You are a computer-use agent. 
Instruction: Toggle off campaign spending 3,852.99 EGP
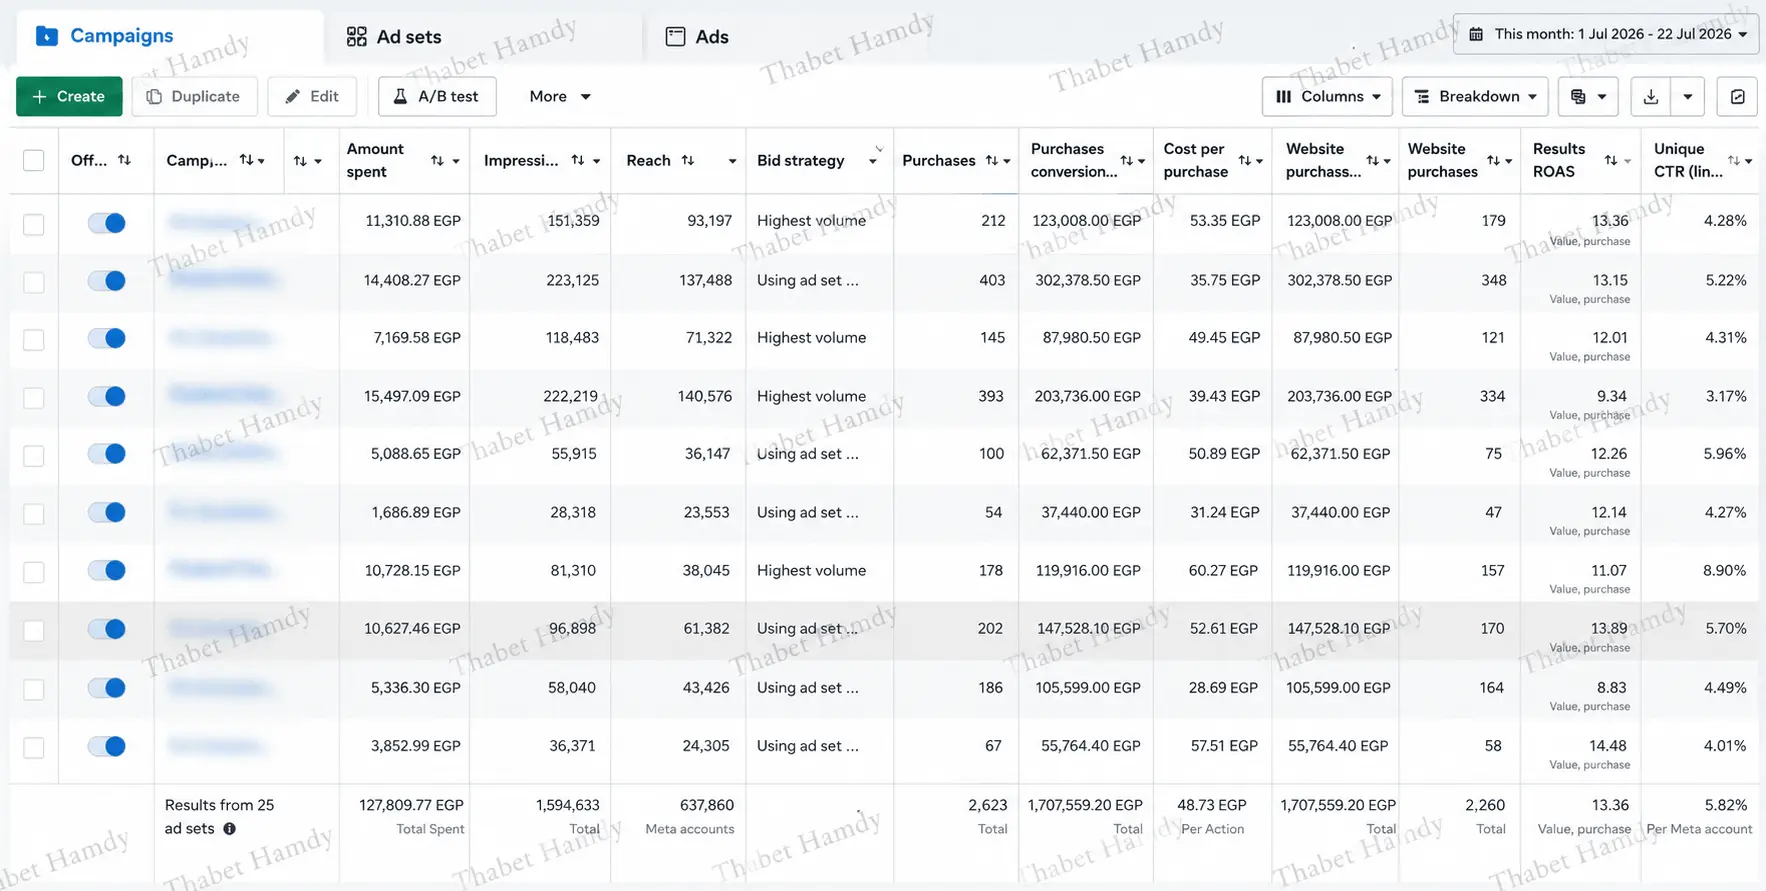click(x=107, y=746)
